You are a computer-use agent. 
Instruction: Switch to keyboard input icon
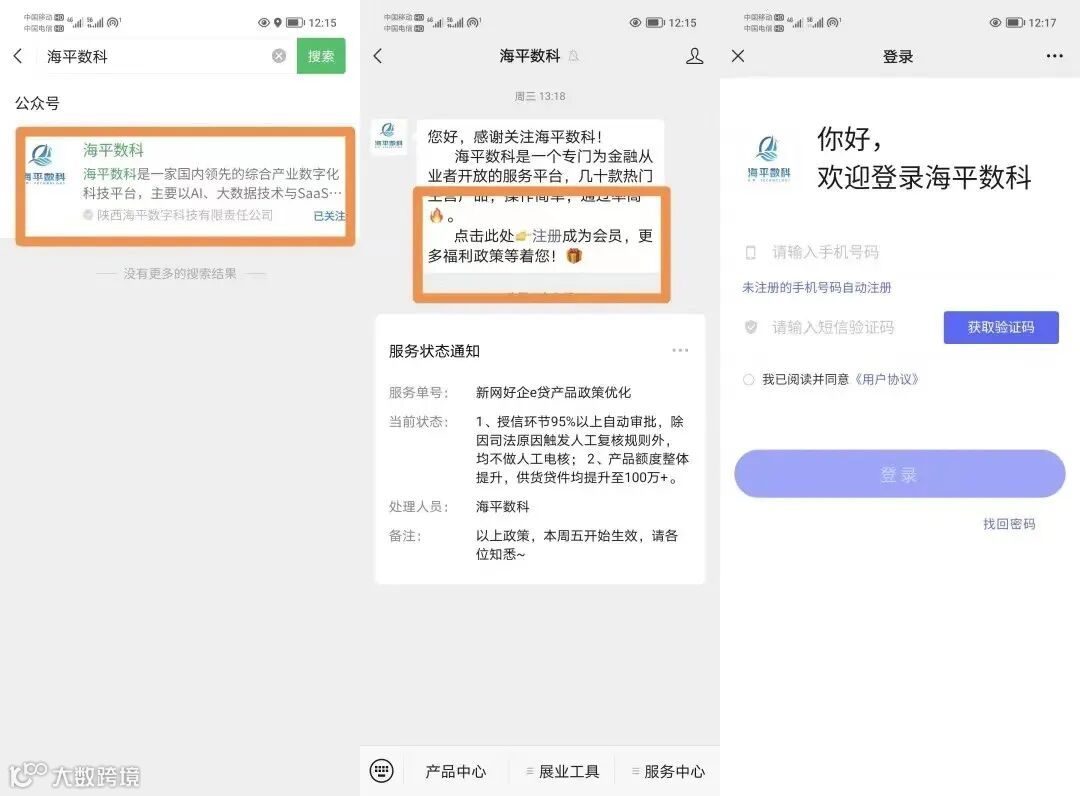point(382,771)
